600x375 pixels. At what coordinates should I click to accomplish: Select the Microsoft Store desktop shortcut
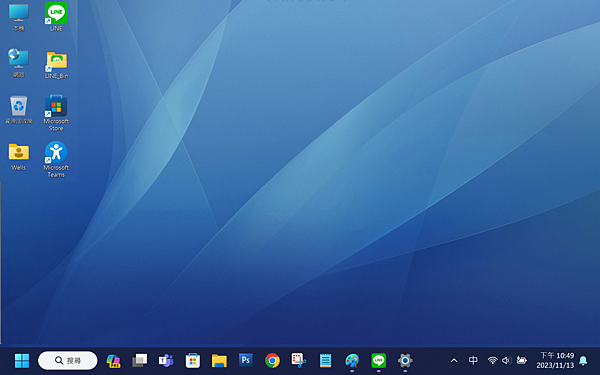tap(56, 113)
